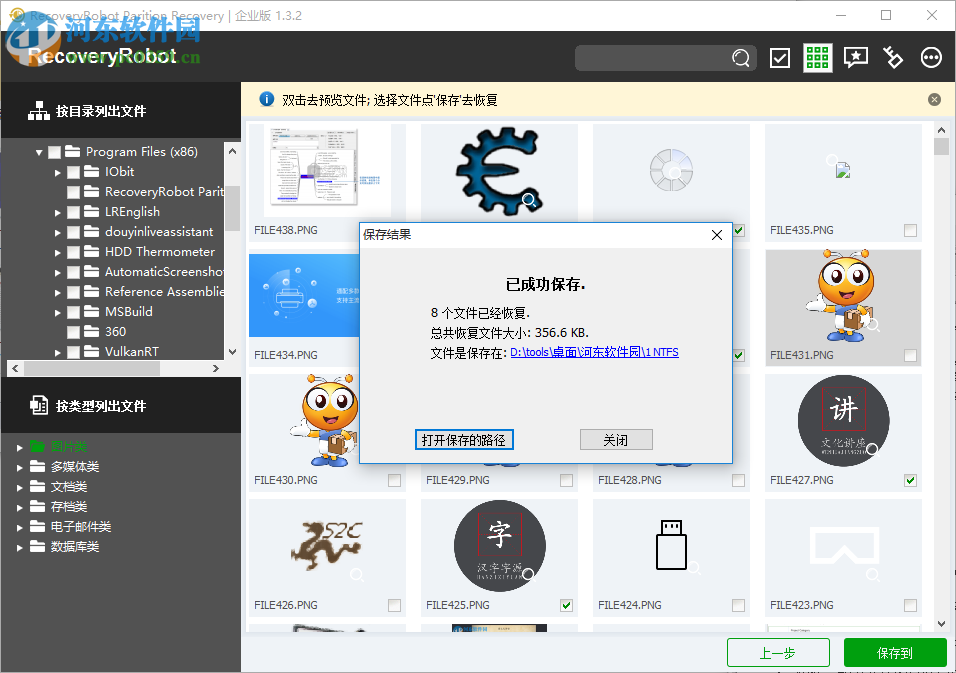956x673 pixels.
Task: Click the license key activation icon
Action: pos(893,57)
